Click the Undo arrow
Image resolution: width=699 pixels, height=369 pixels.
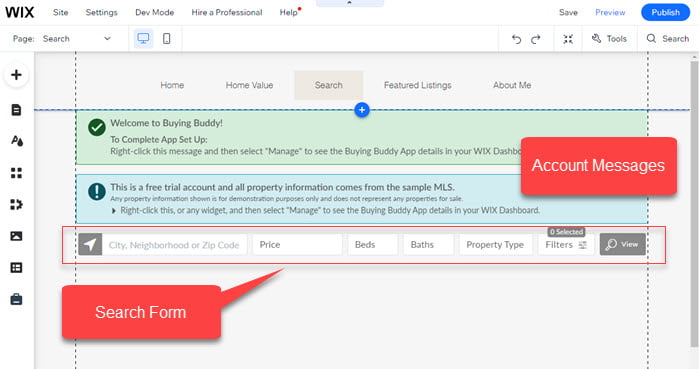pos(516,39)
